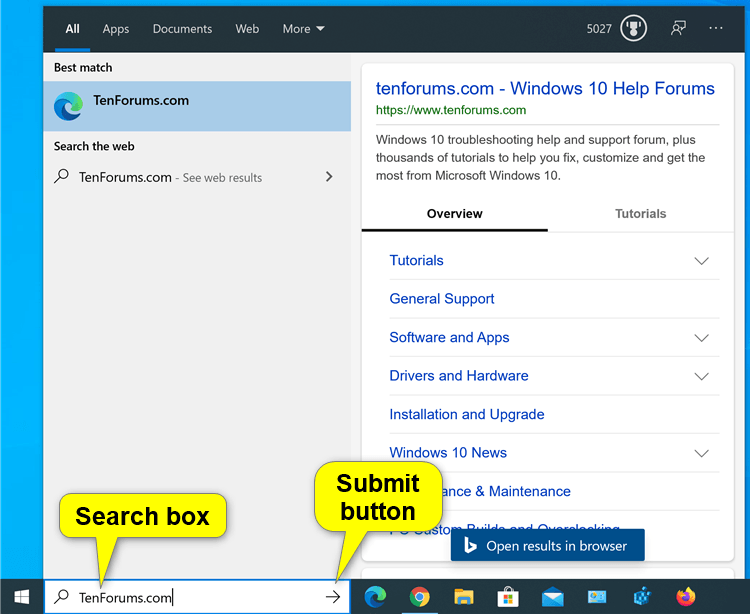Expand Drivers and Hardware chevron
Viewport: 750px width, 614px height.
point(701,376)
